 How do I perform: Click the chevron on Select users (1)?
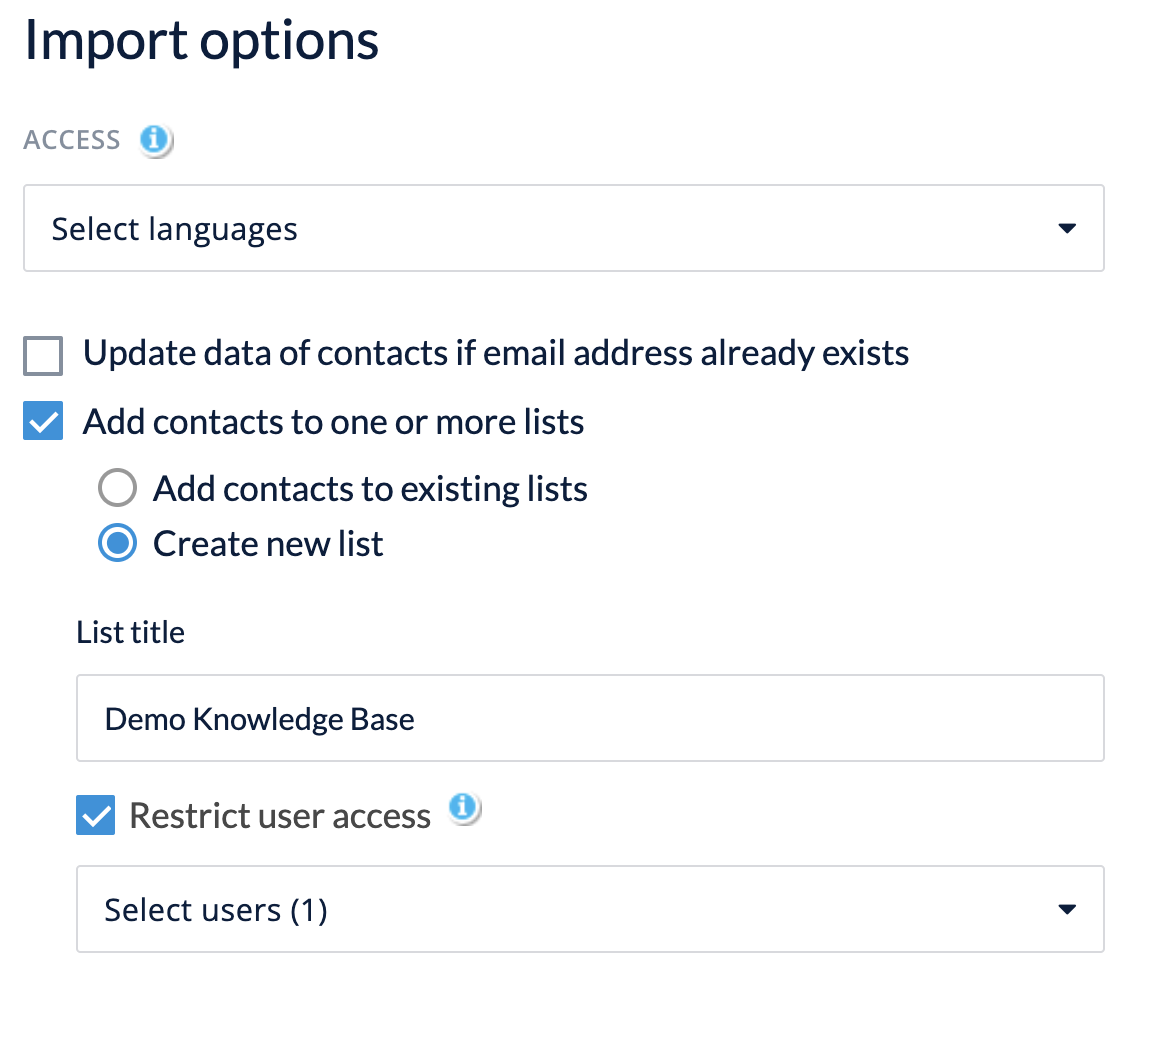[1066, 909]
